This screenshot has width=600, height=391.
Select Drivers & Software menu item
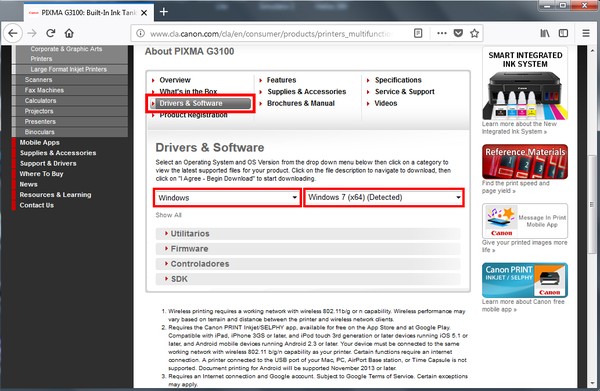click(x=201, y=103)
